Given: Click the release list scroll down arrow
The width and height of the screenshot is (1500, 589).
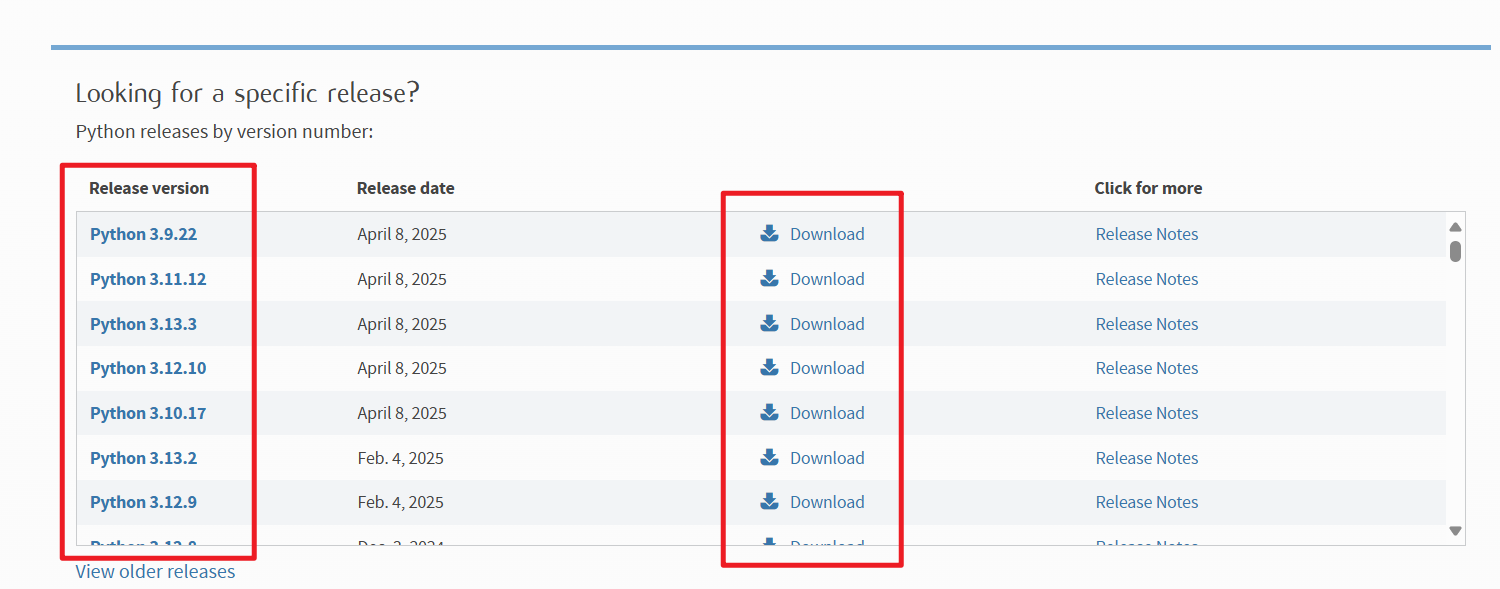Looking at the screenshot, I should pos(1456,531).
